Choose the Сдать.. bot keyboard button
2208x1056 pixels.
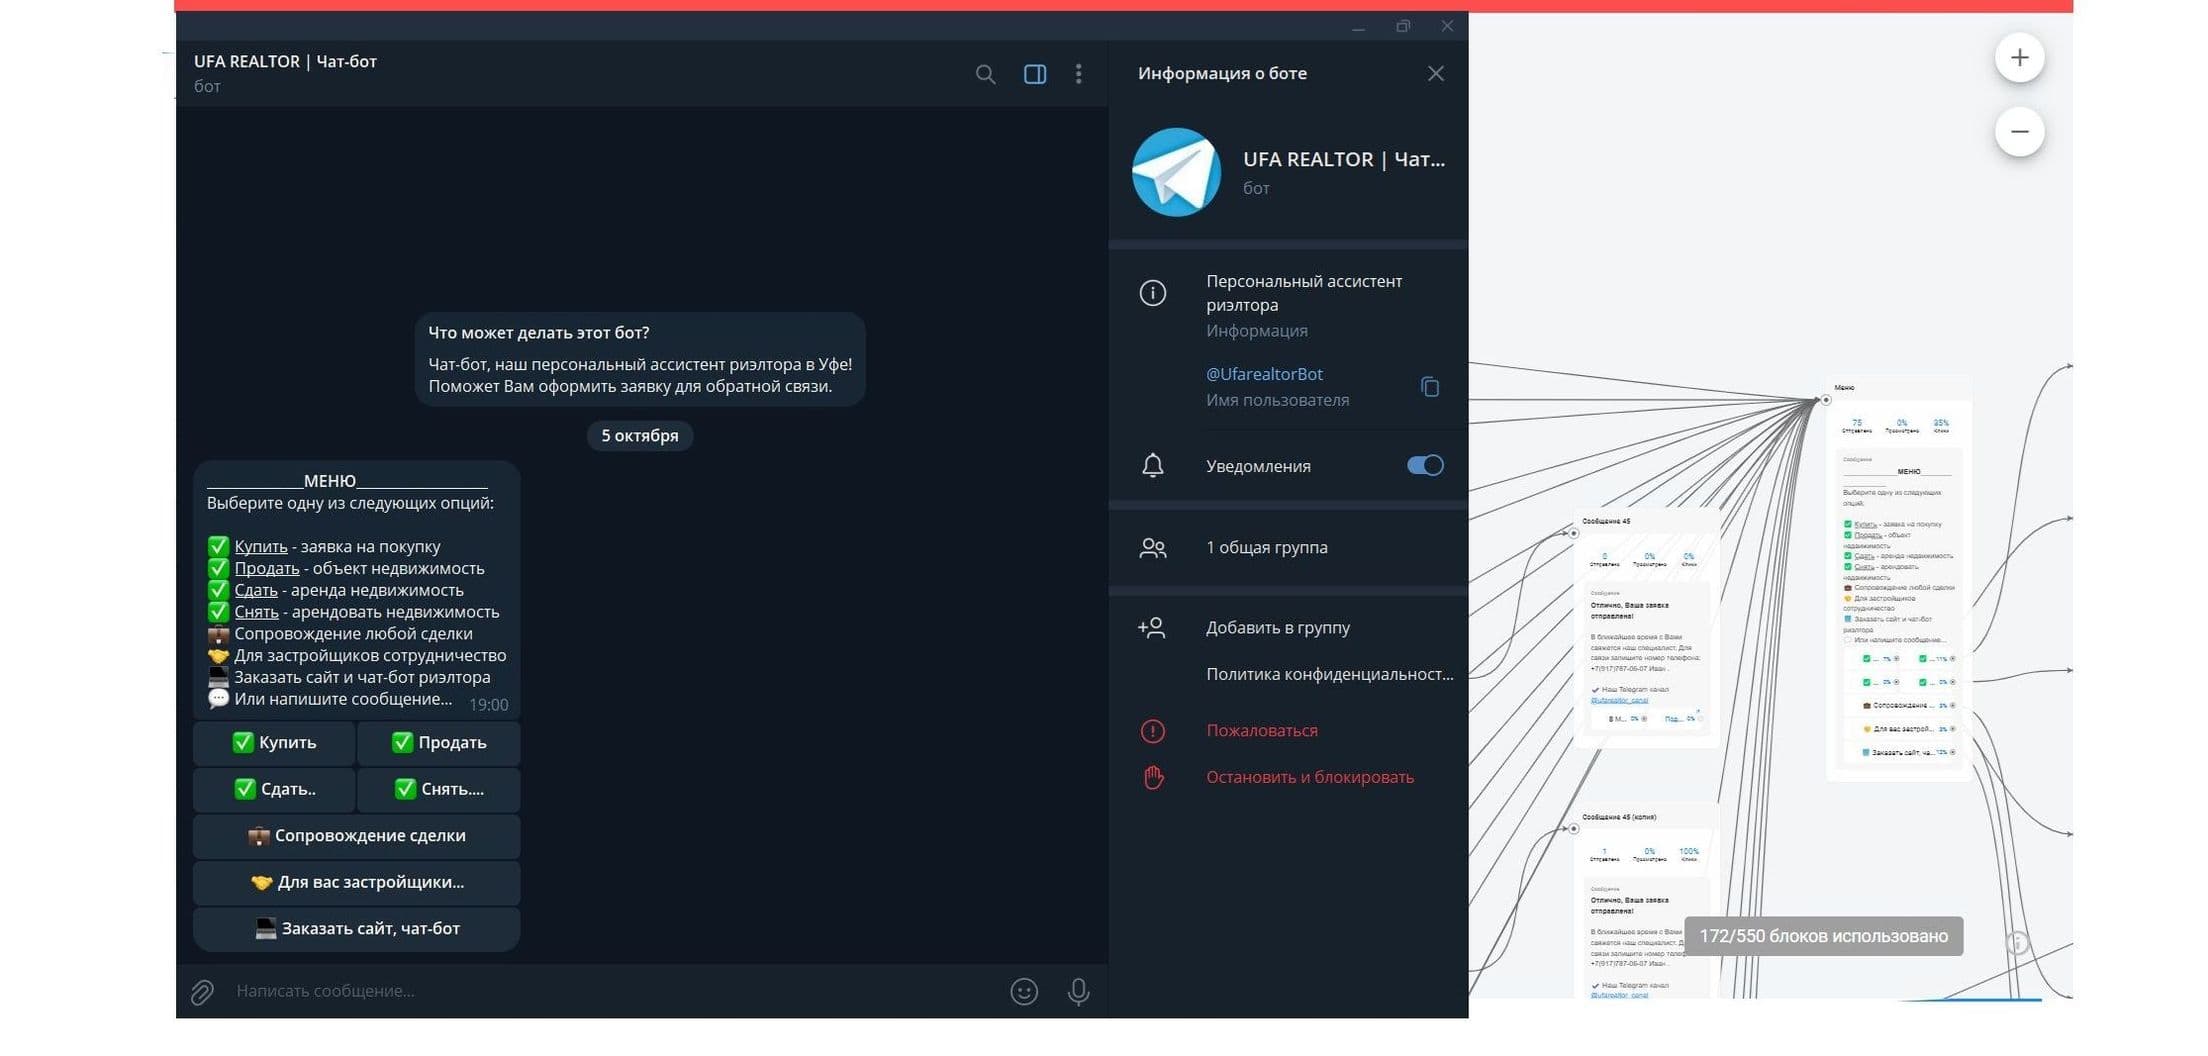(x=274, y=789)
